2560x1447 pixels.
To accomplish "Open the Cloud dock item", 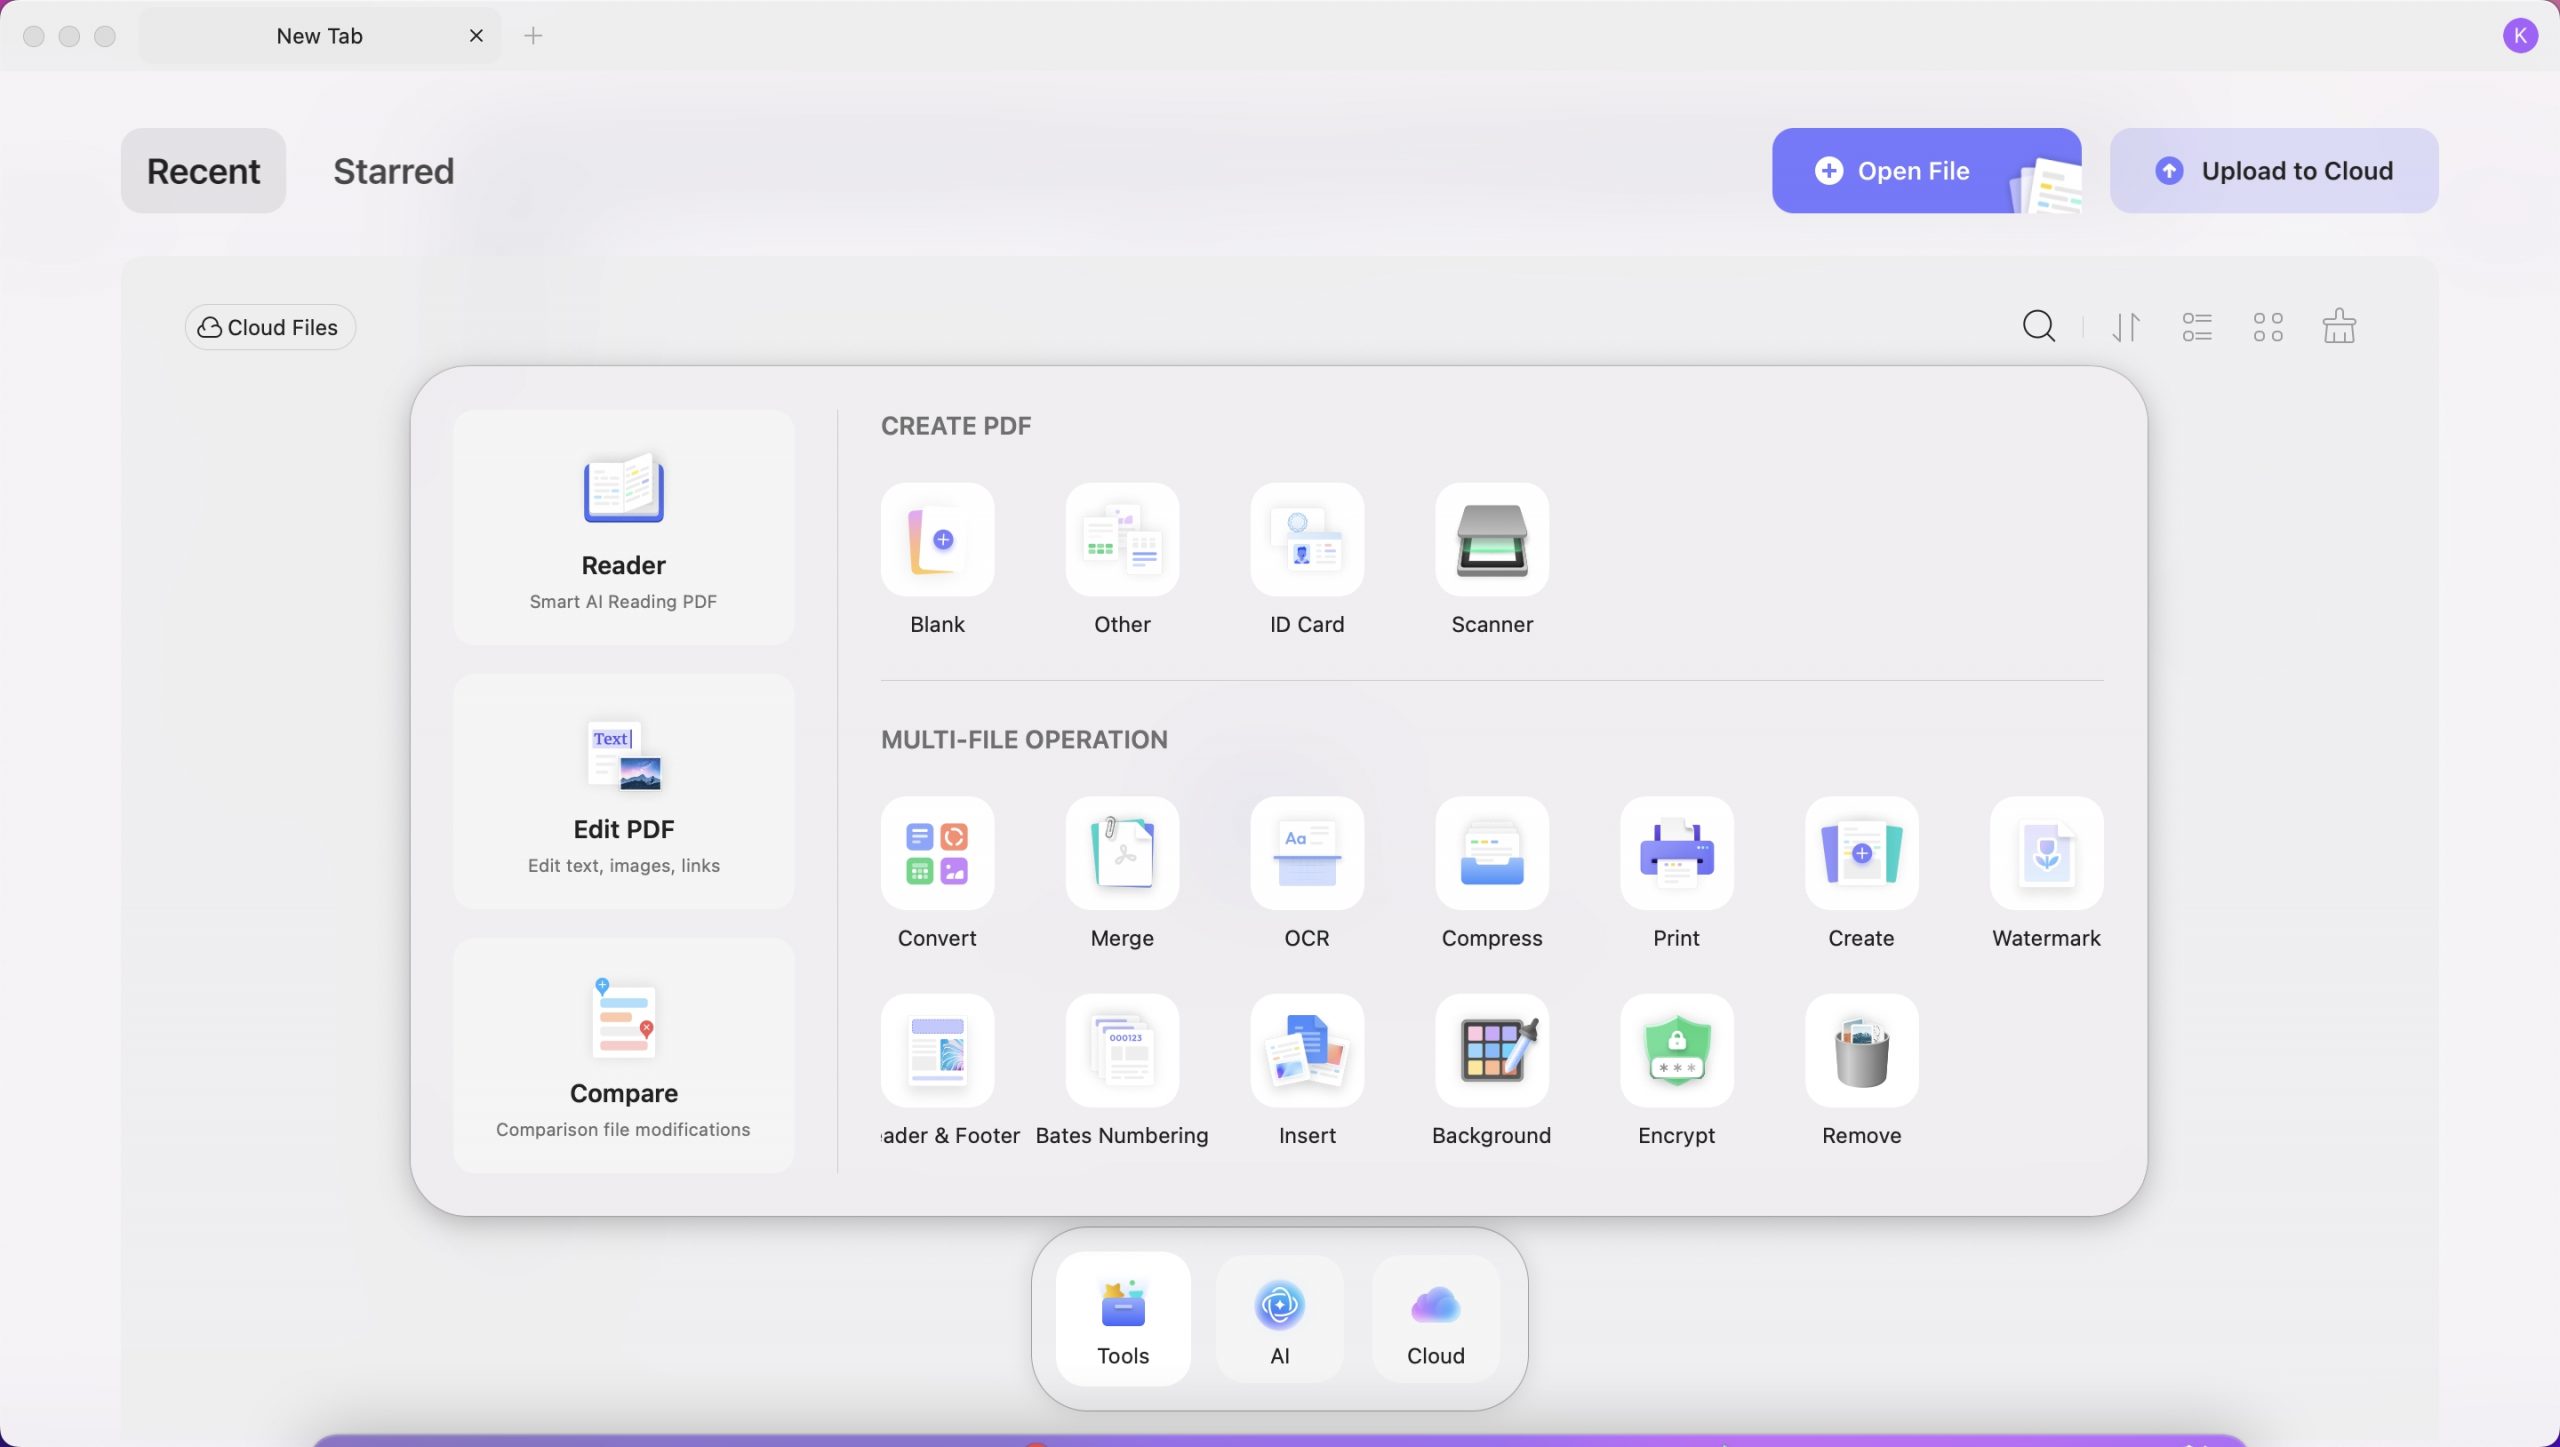I will (x=1436, y=1319).
